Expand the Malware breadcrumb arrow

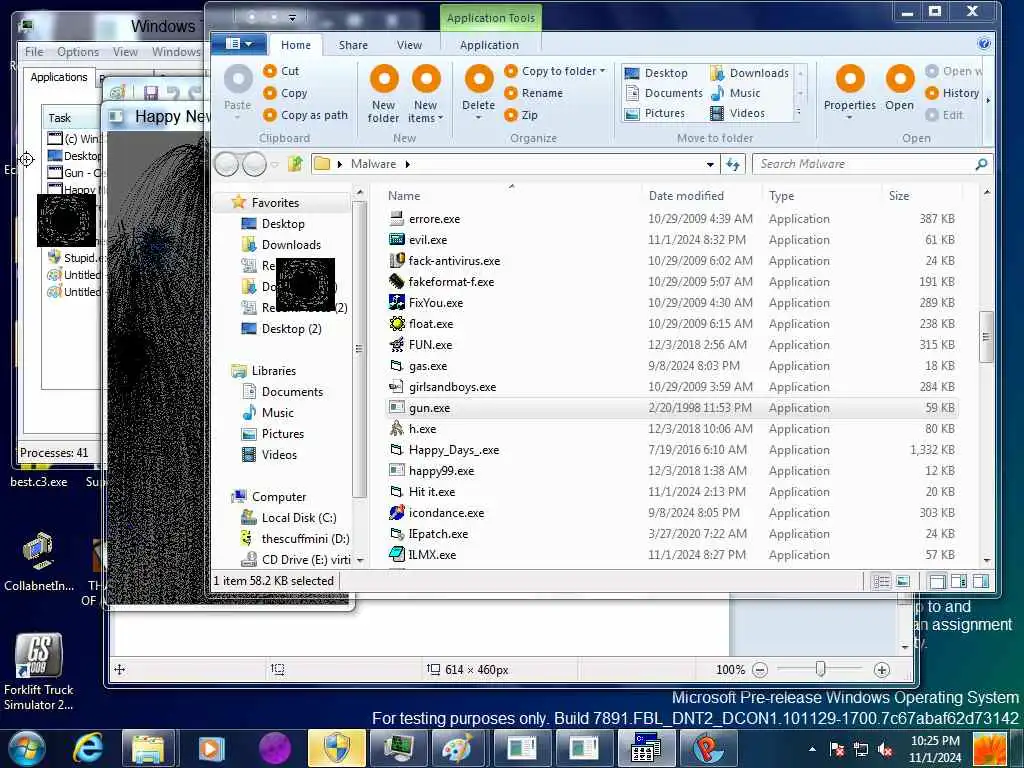[x=408, y=164]
